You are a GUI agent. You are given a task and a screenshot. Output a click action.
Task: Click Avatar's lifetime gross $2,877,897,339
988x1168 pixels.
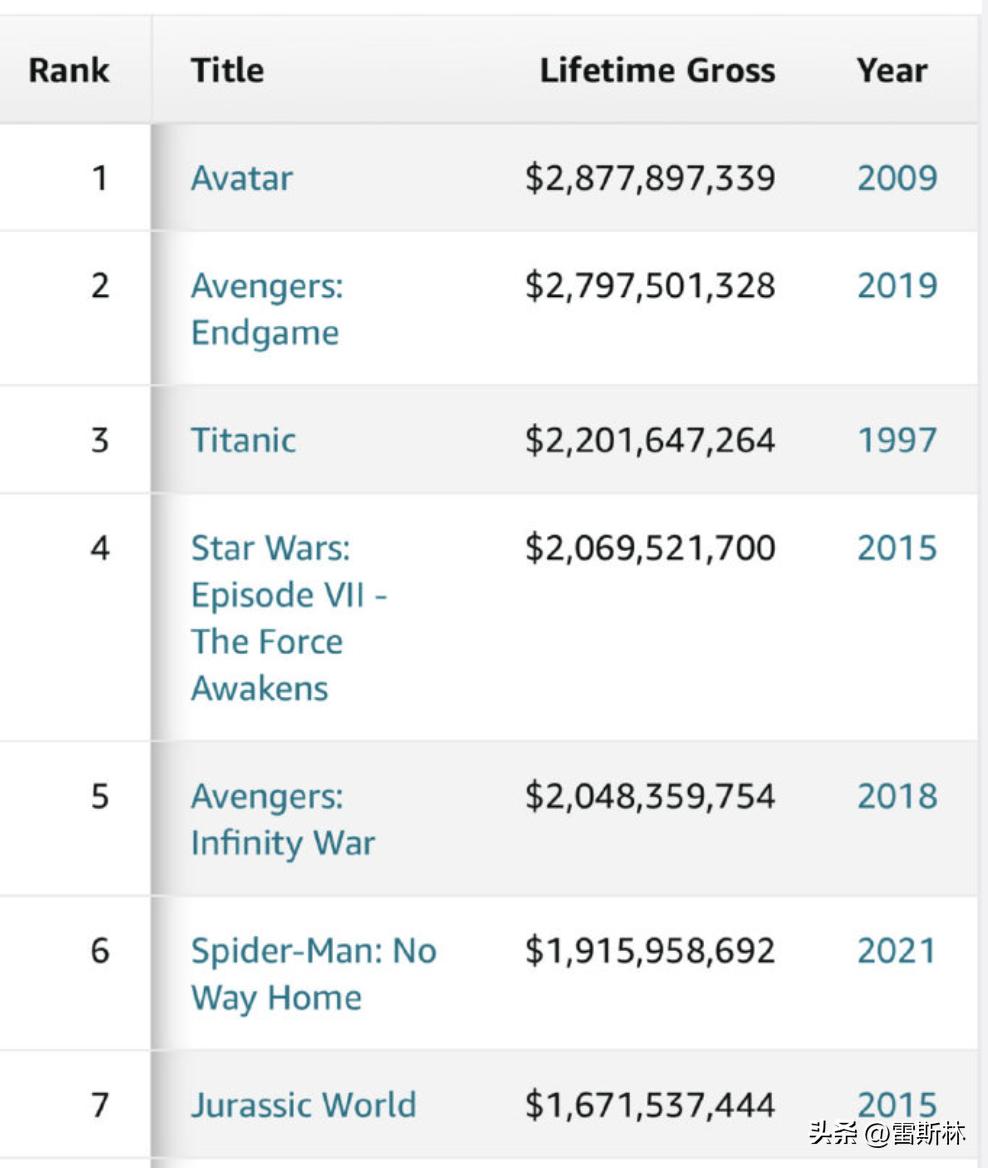click(650, 178)
